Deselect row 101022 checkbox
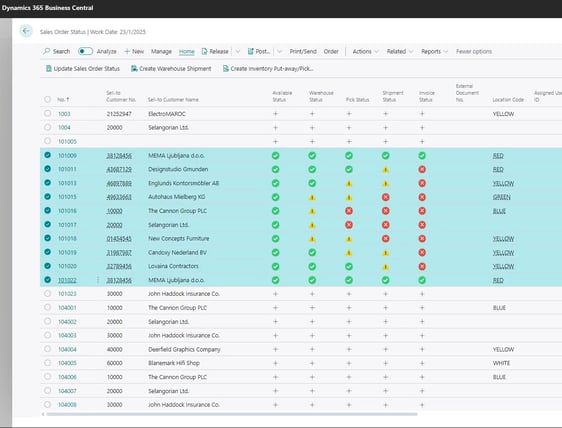The image size is (562, 428). [x=47, y=280]
